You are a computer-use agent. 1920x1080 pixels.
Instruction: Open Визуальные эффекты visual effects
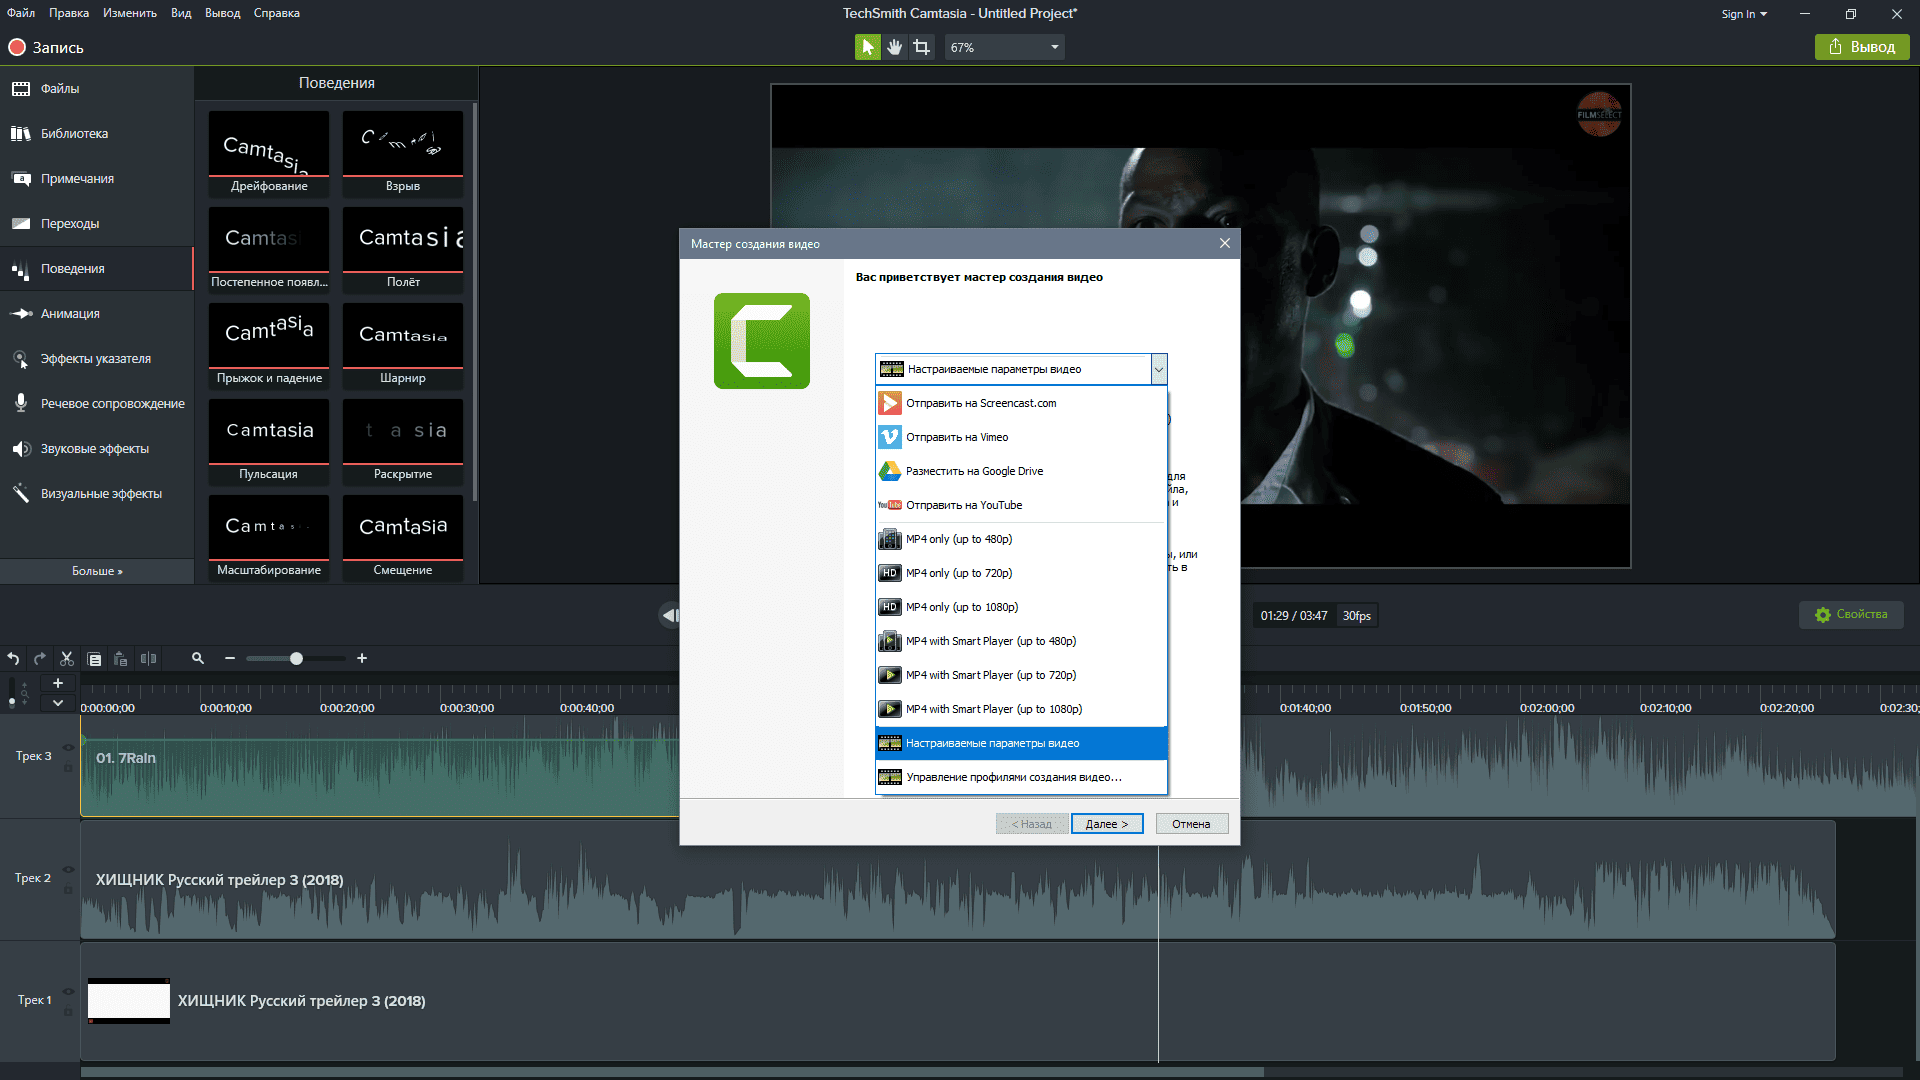[97, 494]
